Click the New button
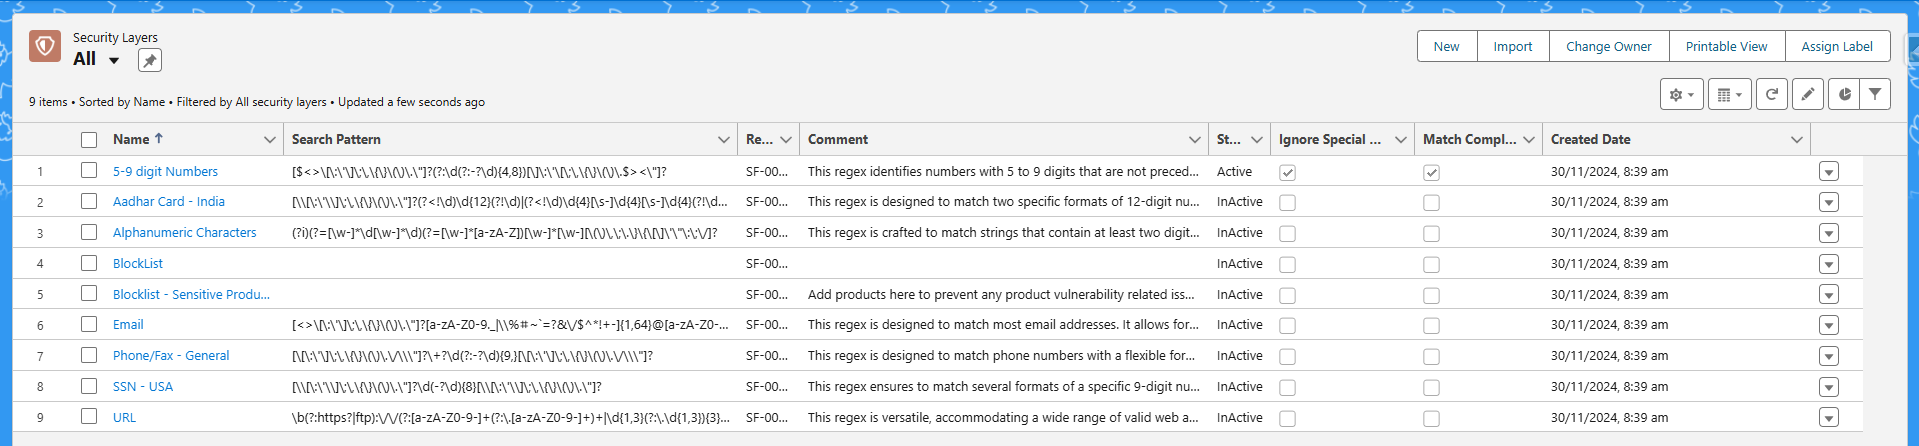This screenshot has height=446, width=1919. [x=1446, y=46]
